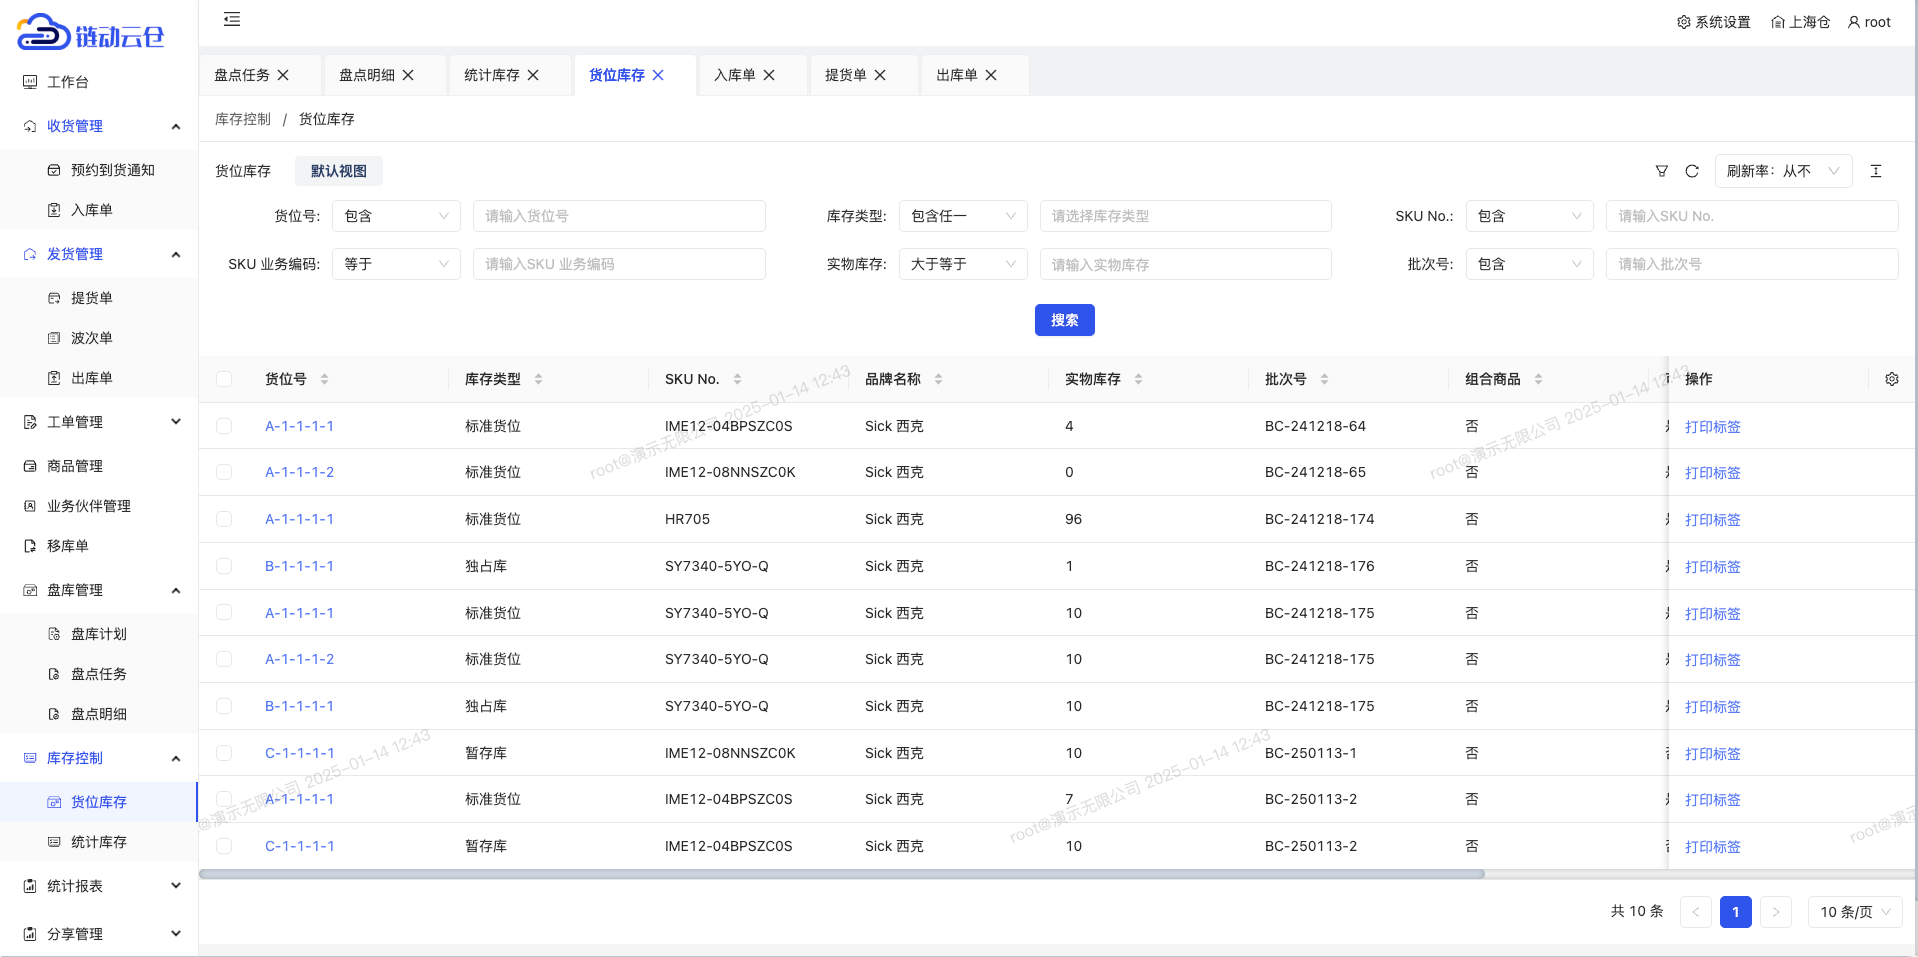Check the row with batch BC-250113-1

coord(224,753)
